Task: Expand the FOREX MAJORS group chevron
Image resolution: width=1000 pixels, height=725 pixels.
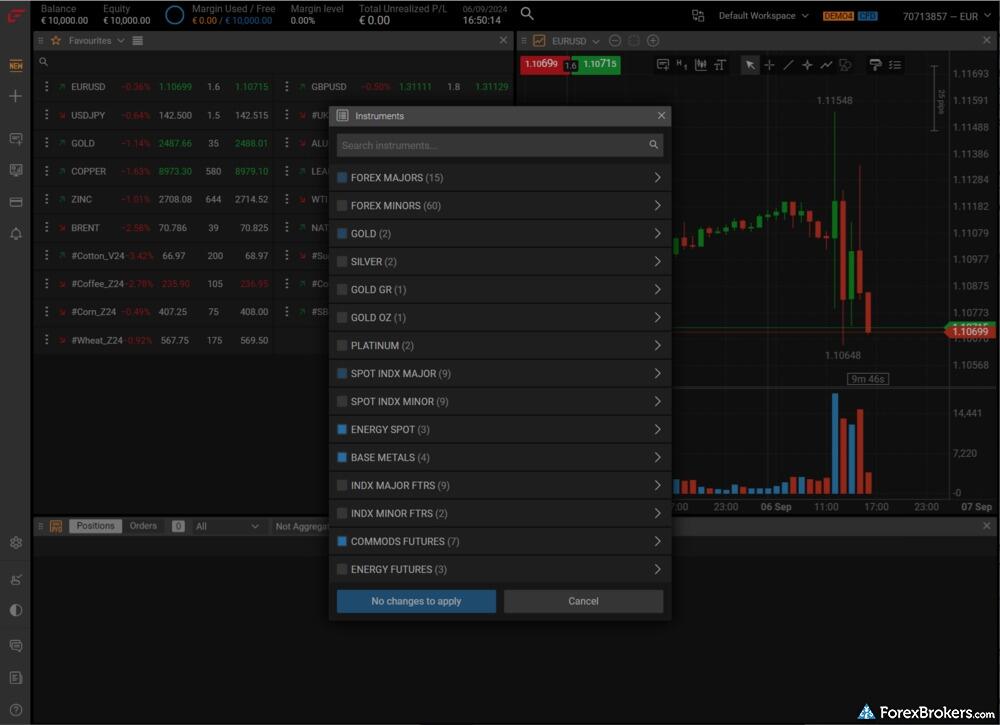Action: coord(657,178)
